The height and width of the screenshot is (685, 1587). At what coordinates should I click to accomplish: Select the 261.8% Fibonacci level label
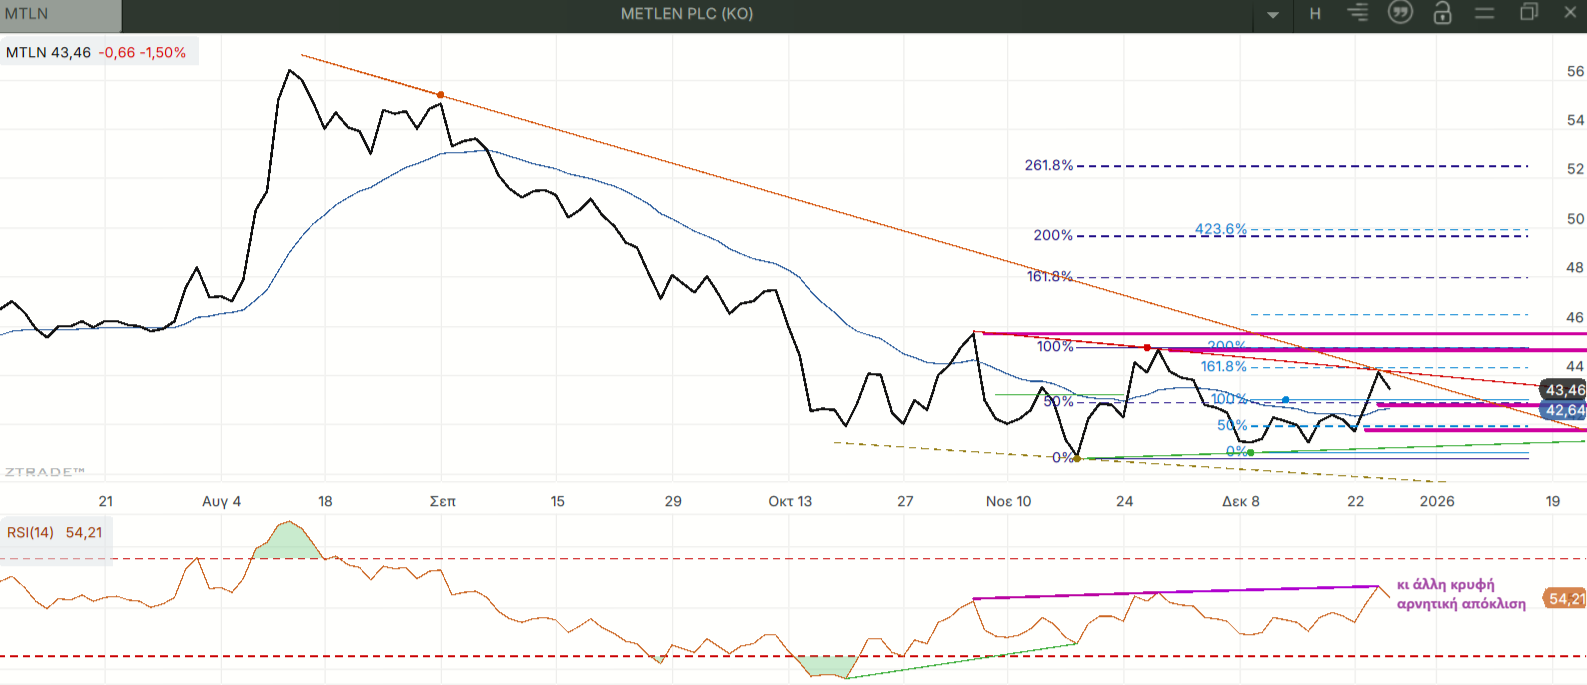click(x=1047, y=165)
